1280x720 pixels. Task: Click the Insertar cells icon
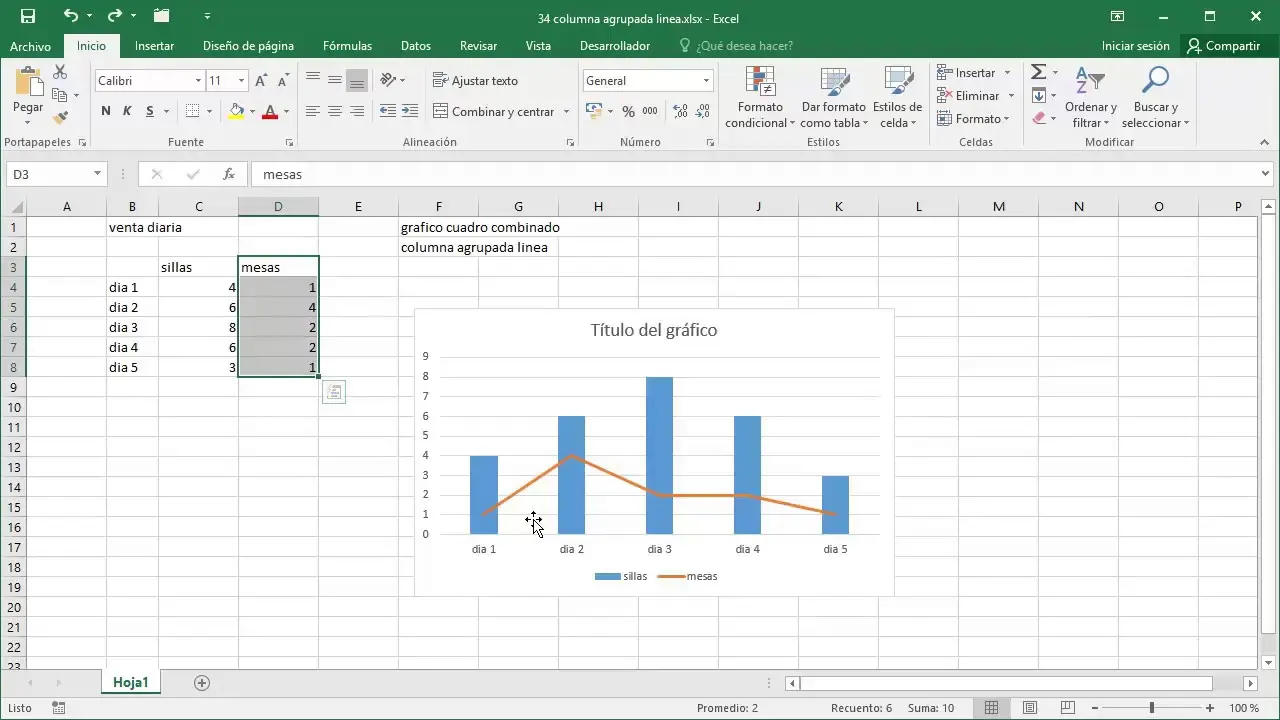944,72
